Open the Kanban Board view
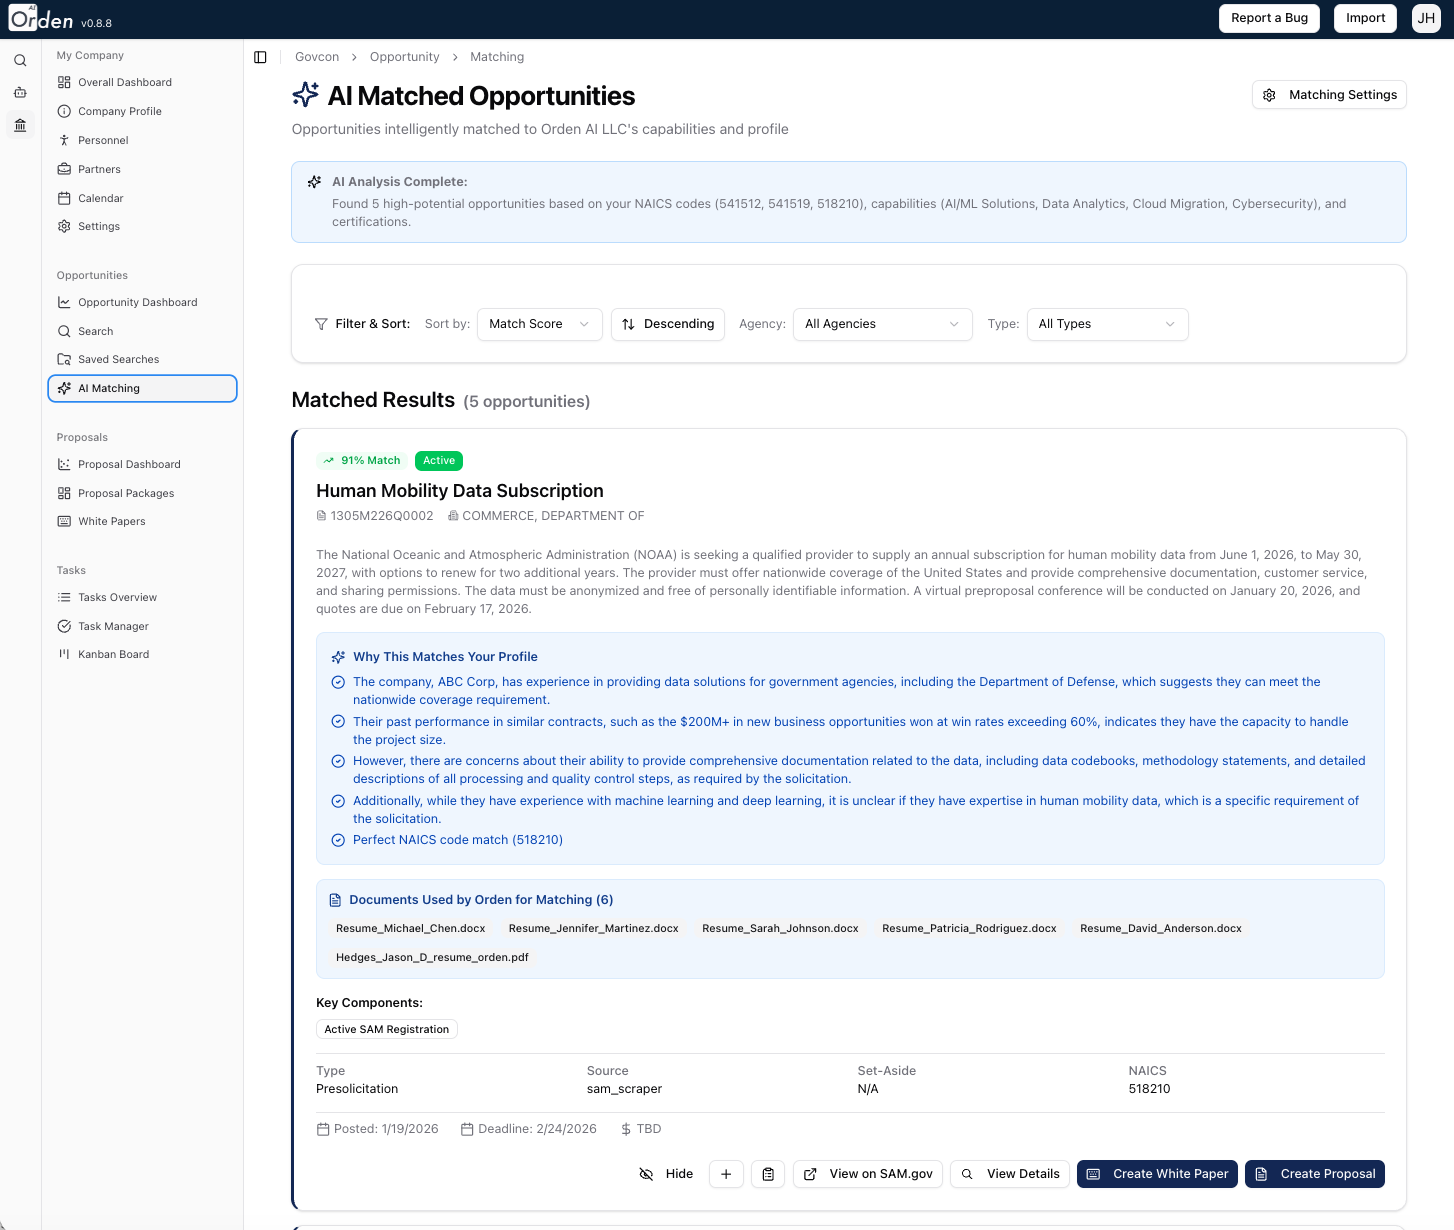The image size is (1454, 1230). click(x=112, y=654)
